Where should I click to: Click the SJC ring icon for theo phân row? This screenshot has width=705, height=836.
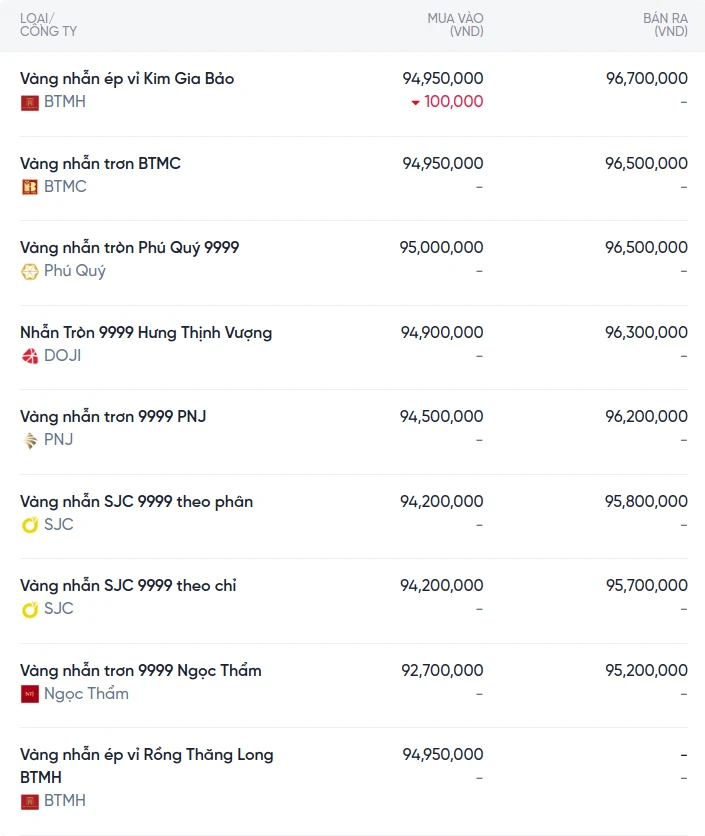30,525
